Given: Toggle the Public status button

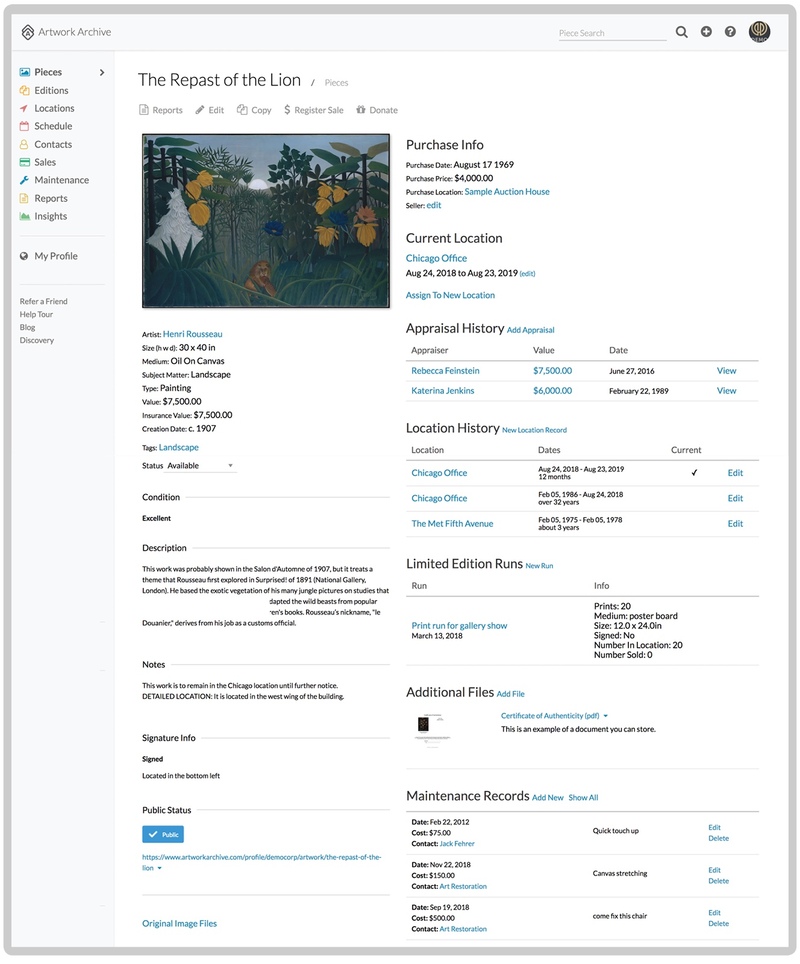Looking at the screenshot, I should [x=162, y=834].
